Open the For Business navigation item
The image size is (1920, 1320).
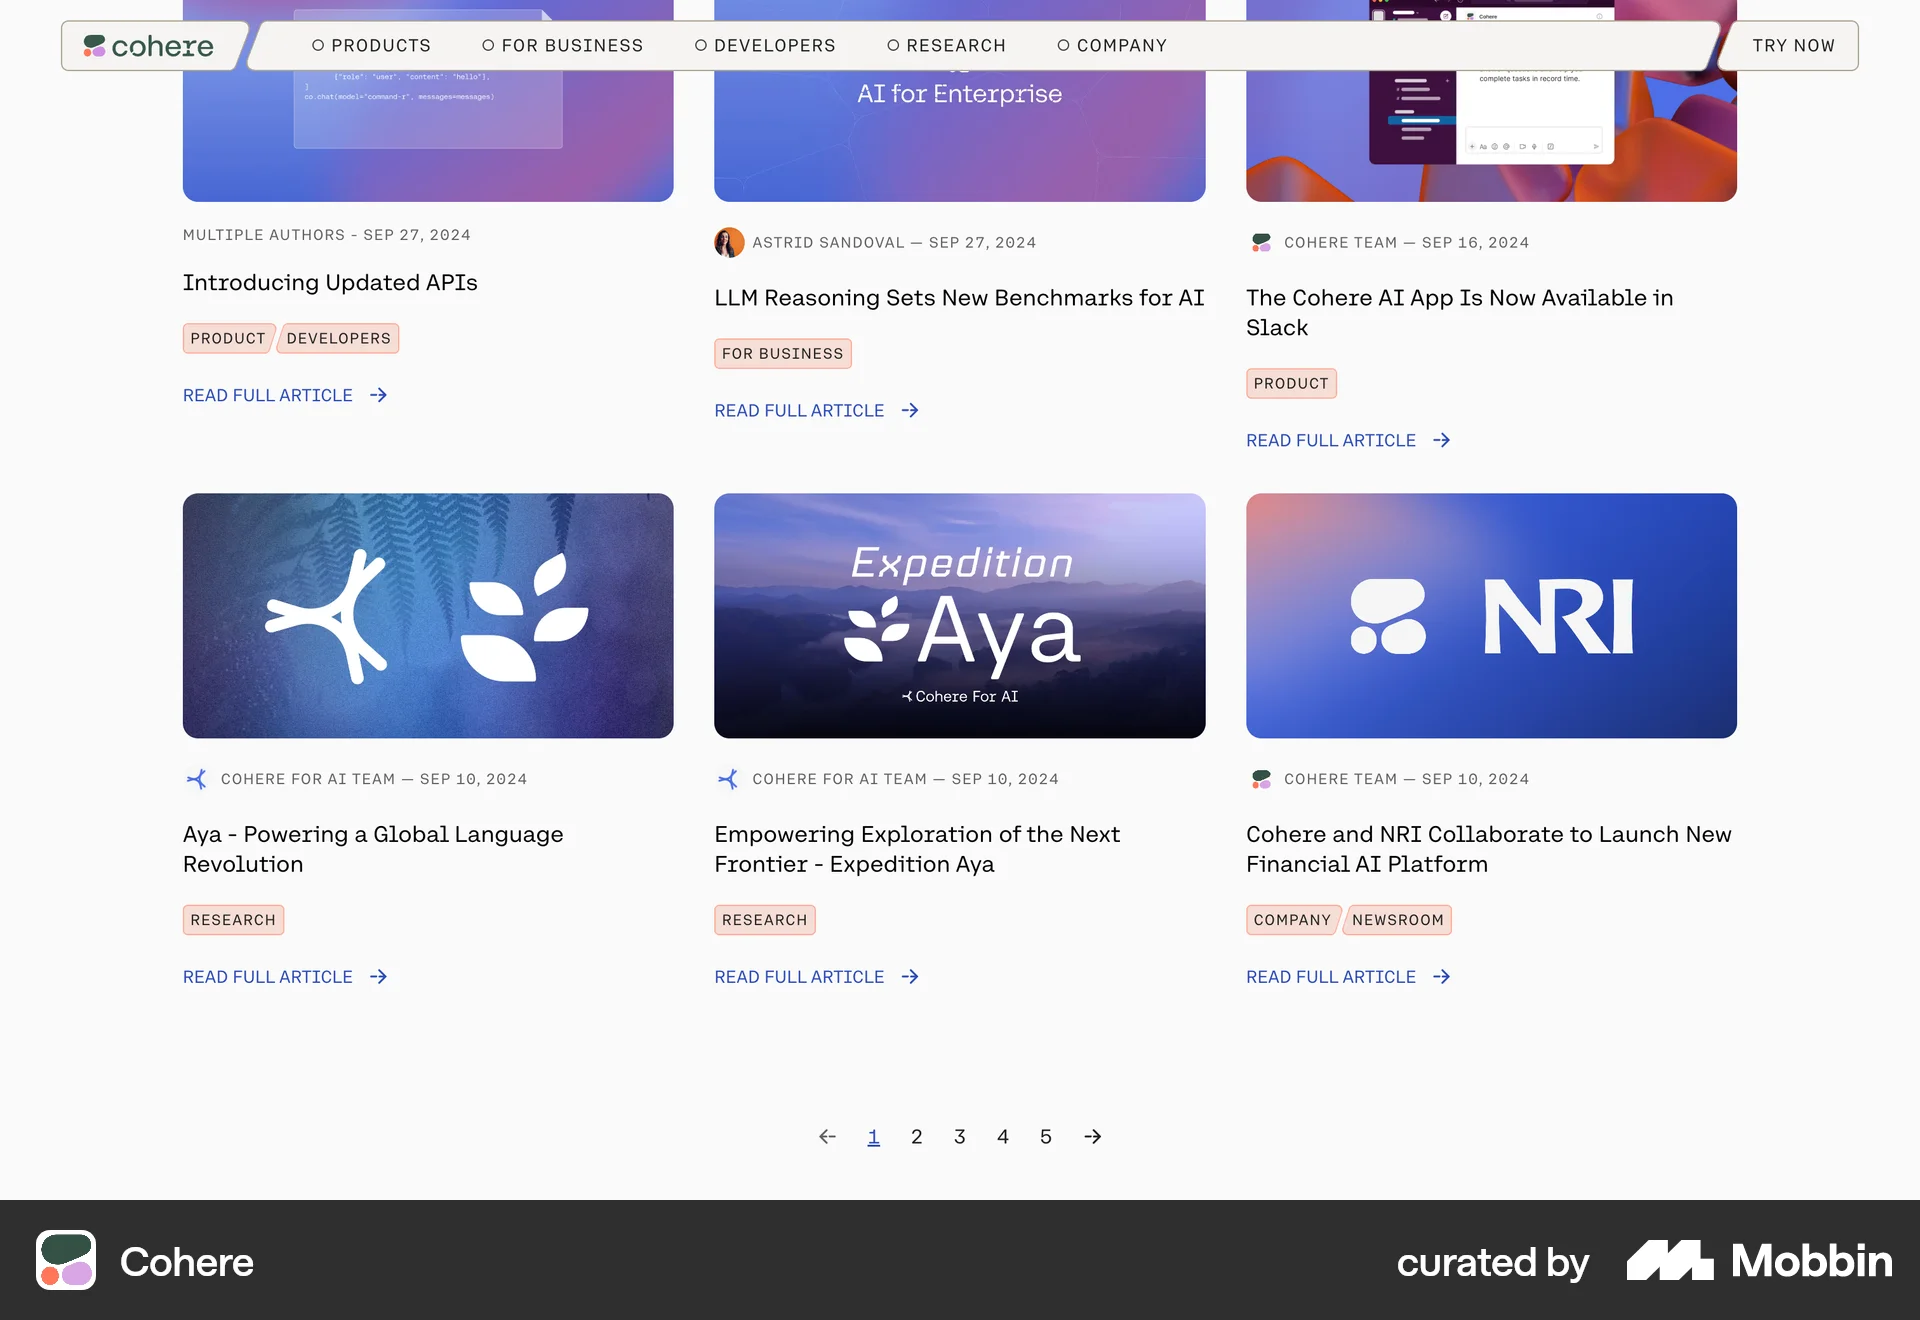pos(562,45)
